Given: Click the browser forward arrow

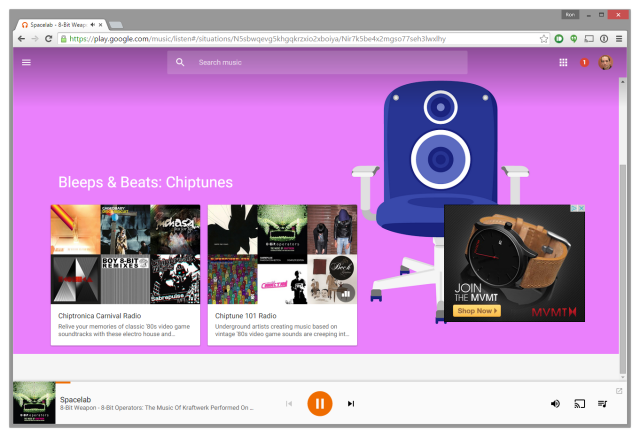Looking at the screenshot, I should [35, 39].
